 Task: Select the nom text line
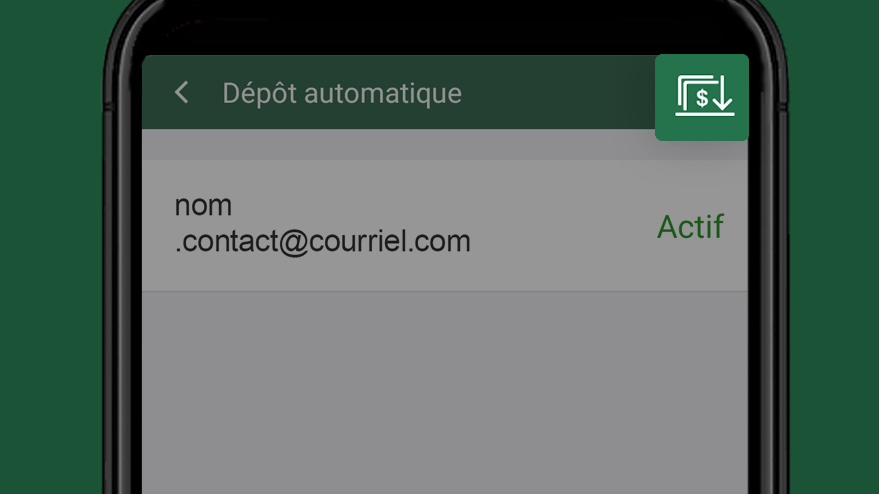(x=203, y=206)
